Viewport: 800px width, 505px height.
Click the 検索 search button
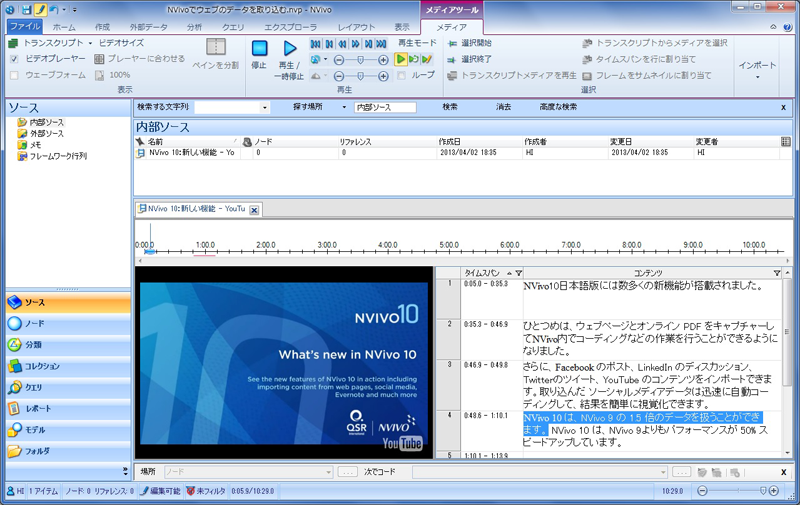click(450, 107)
